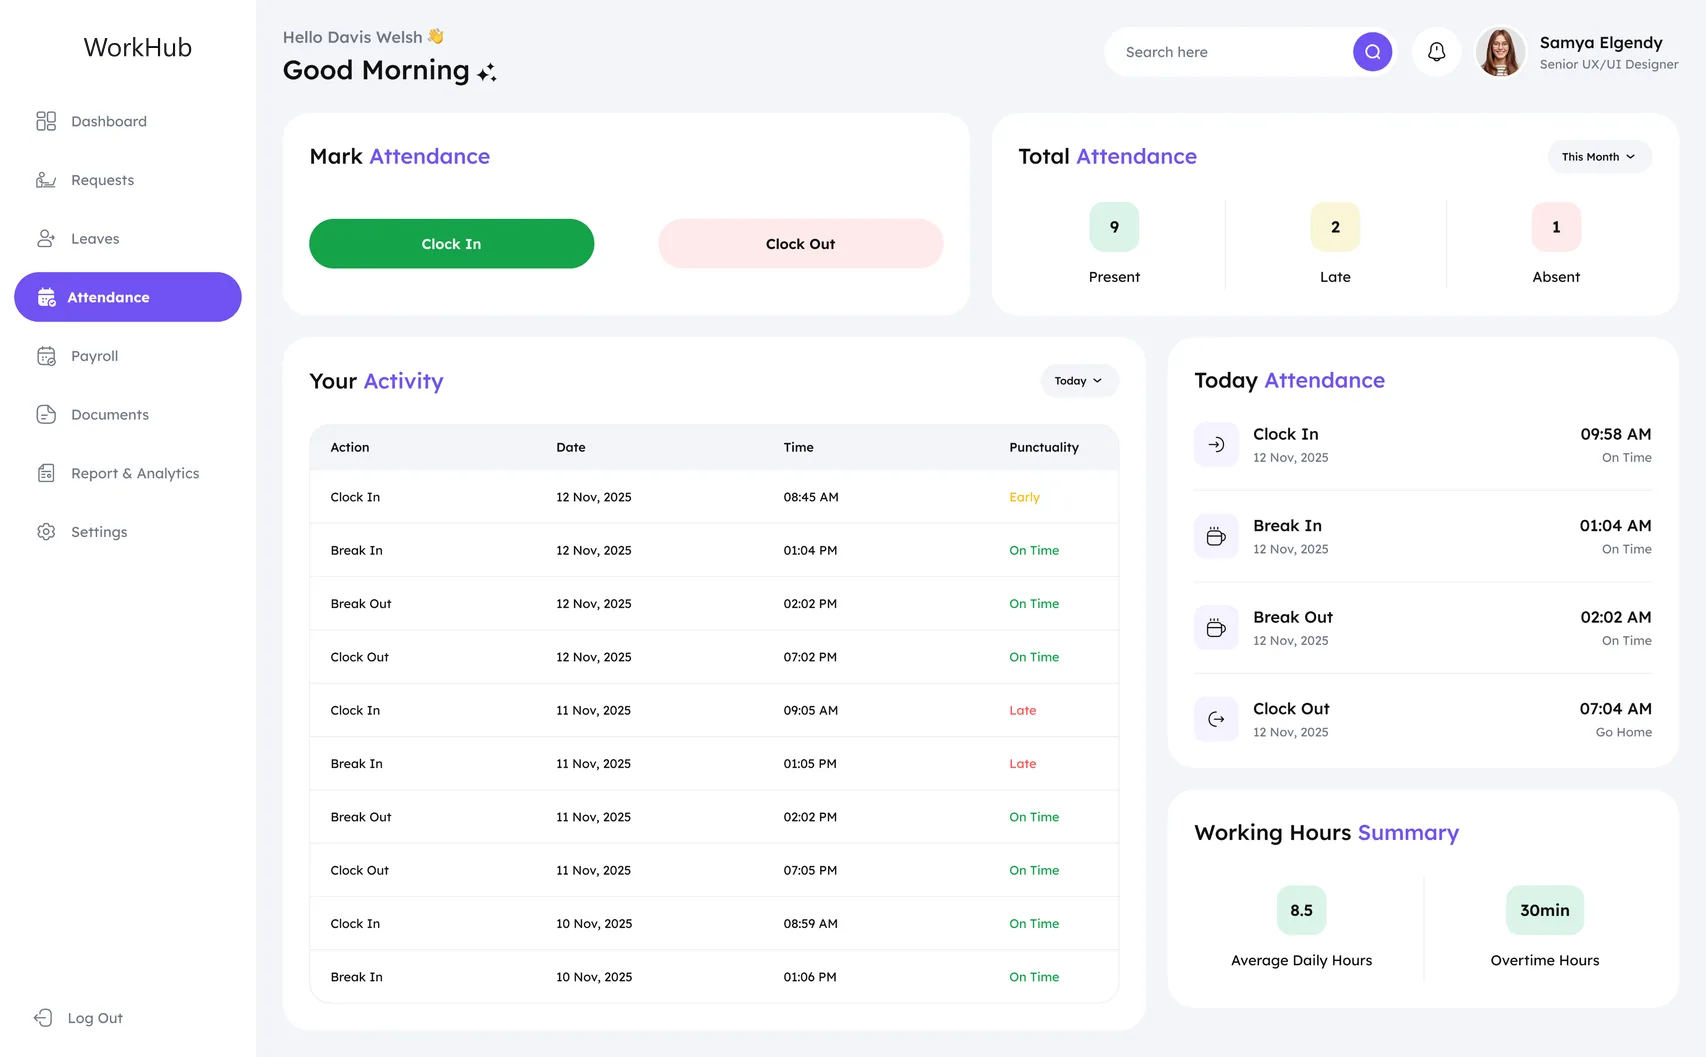The width and height of the screenshot is (1706, 1057).
Task: Select the Payroll menu item
Action: coord(127,356)
